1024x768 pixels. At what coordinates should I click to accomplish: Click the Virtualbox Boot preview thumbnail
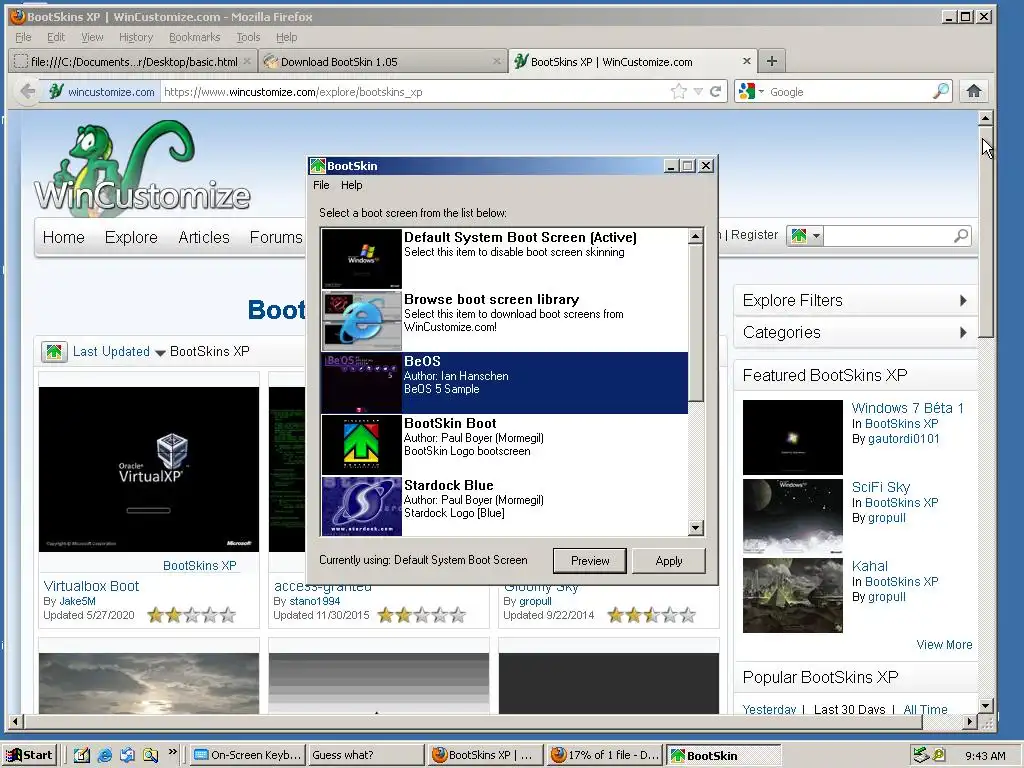coord(149,469)
